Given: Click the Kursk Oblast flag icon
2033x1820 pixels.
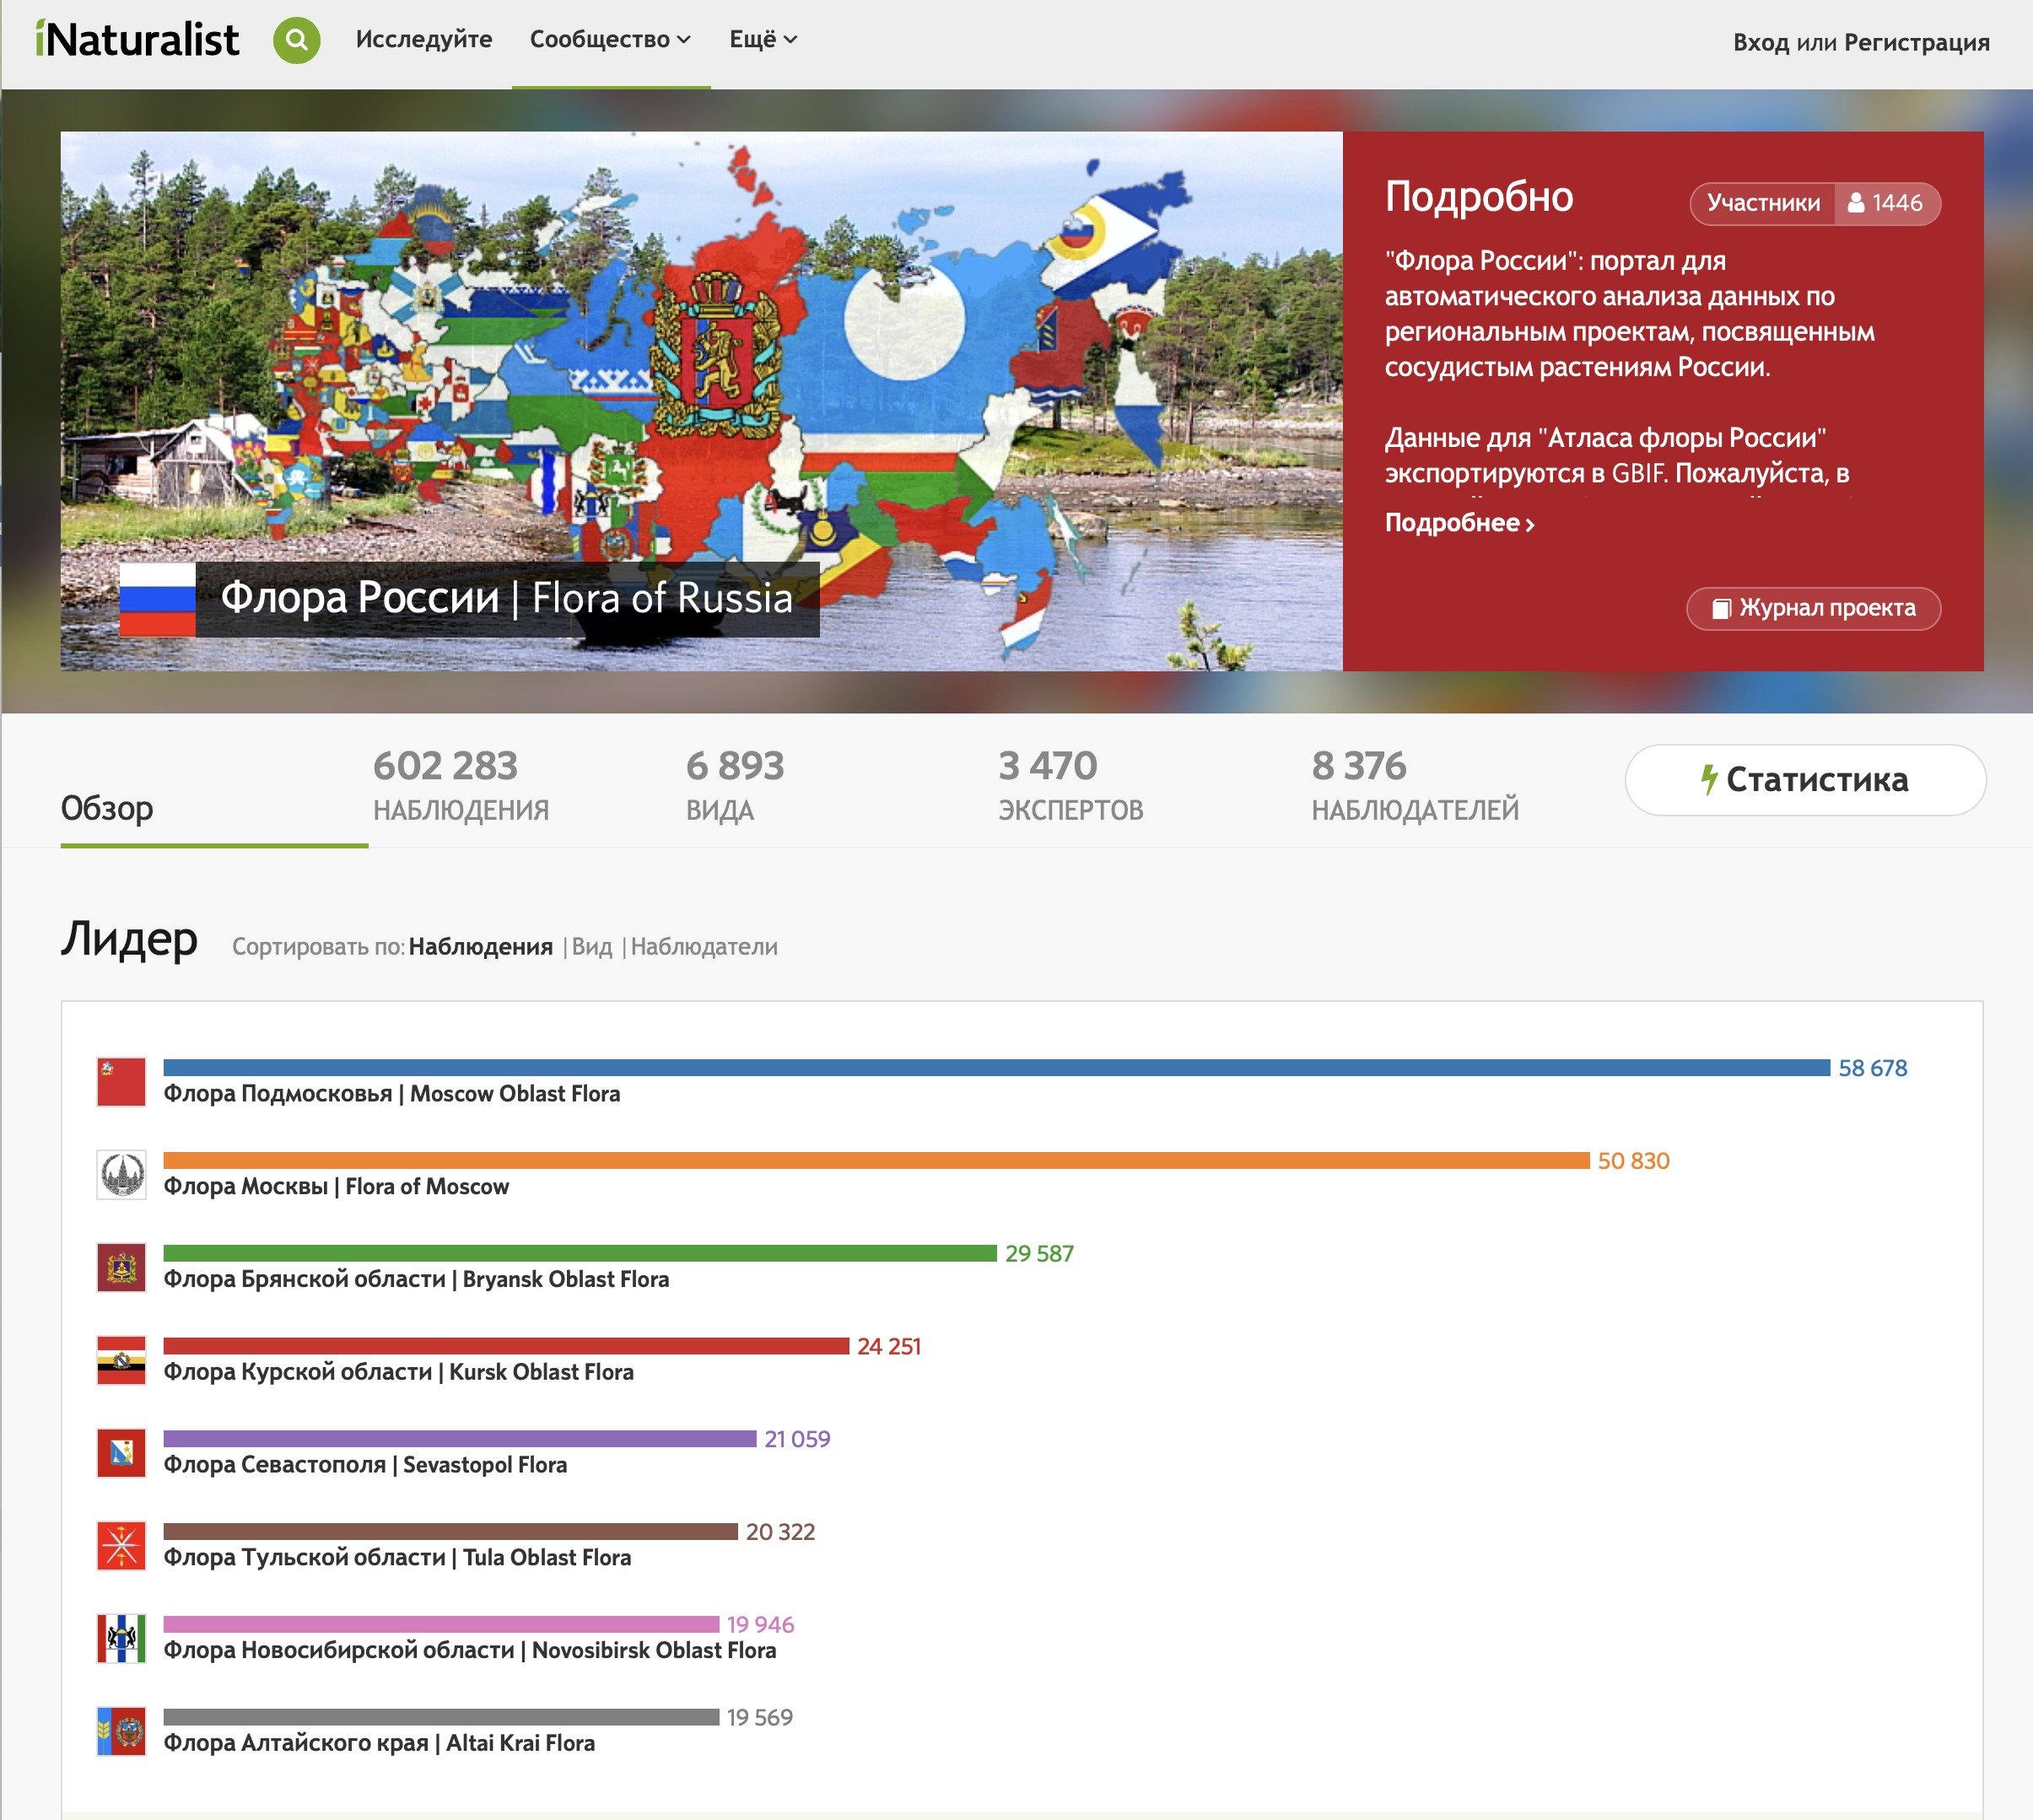Looking at the screenshot, I should click(x=121, y=1361).
